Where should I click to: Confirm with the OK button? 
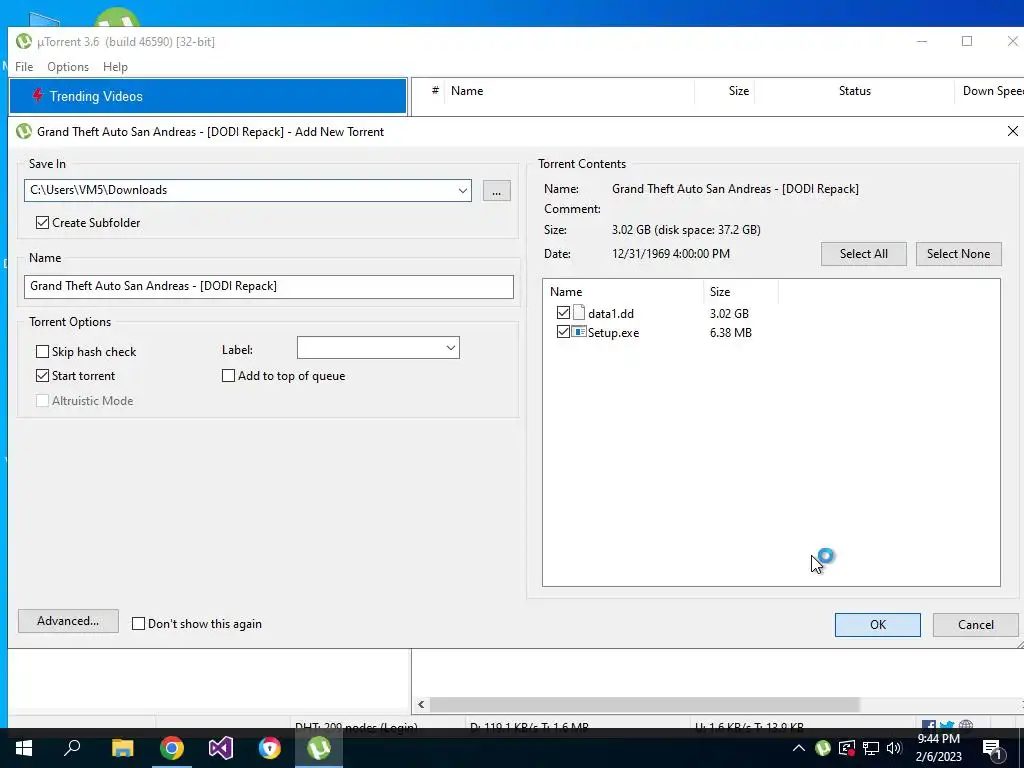(x=878, y=625)
